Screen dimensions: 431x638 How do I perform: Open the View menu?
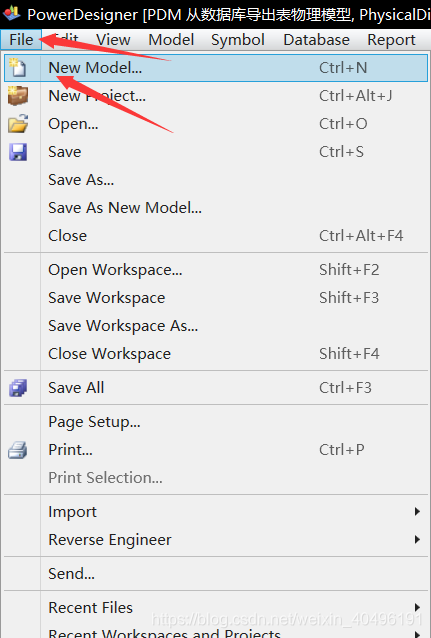[113, 40]
